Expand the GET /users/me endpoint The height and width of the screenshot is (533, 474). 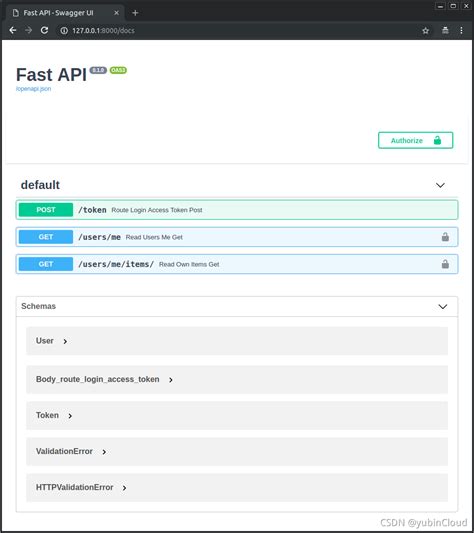coord(237,237)
